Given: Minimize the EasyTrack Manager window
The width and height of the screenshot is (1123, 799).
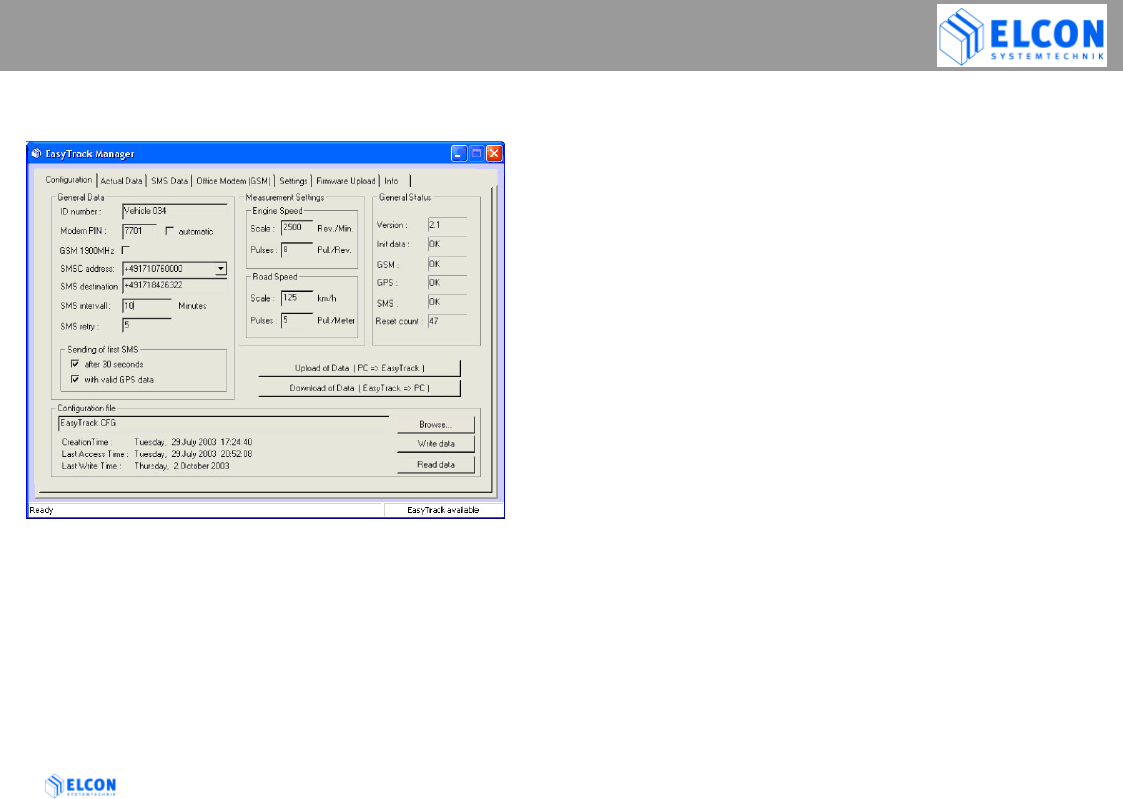Looking at the screenshot, I should [x=459, y=153].
